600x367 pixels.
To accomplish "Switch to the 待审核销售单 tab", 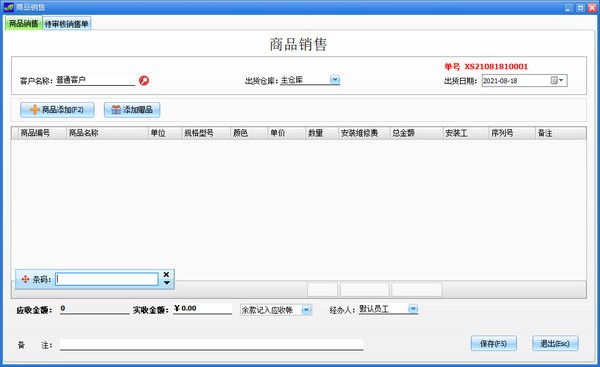I will [67, 24].
